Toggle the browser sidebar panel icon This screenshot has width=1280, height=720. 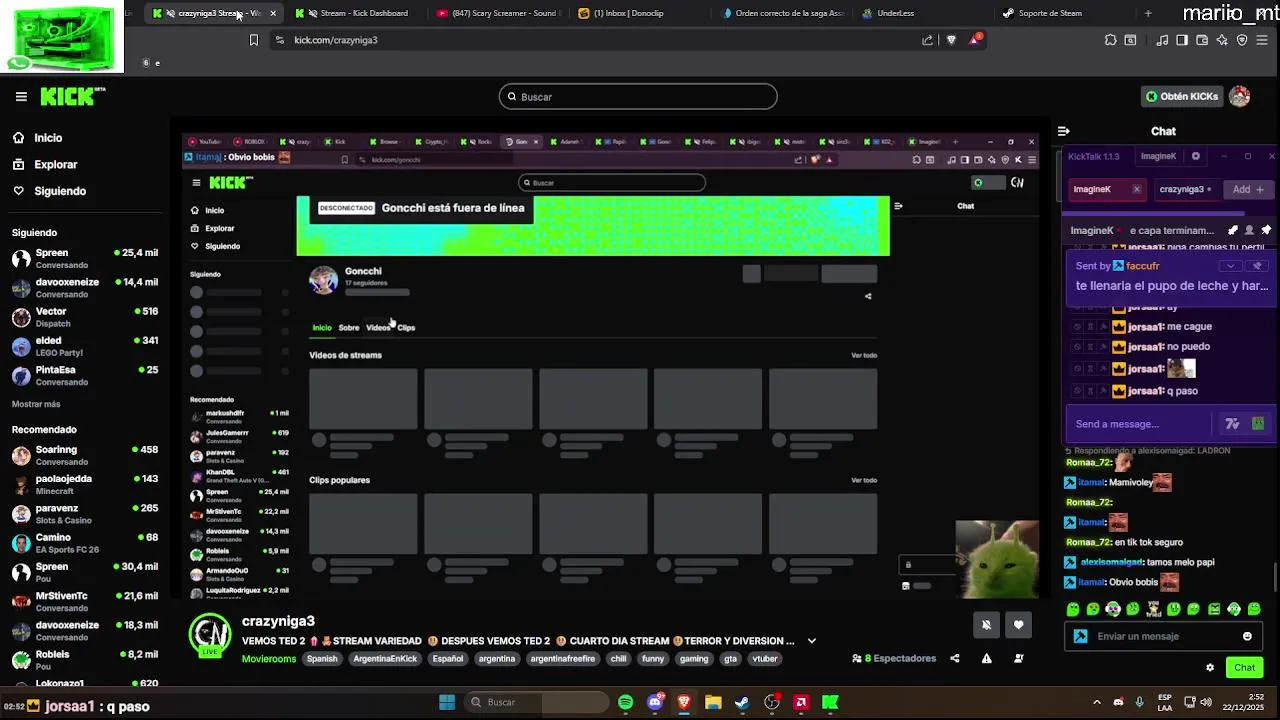[1182, 40]
